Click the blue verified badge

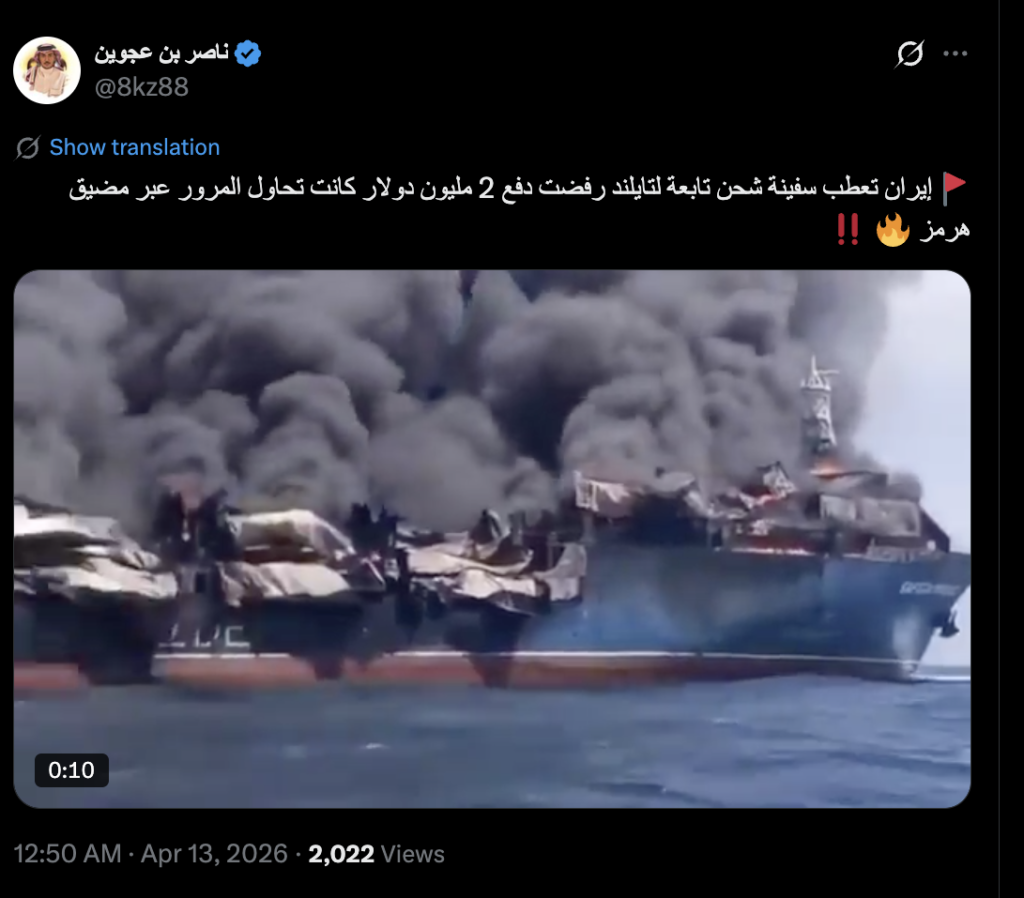248,53
